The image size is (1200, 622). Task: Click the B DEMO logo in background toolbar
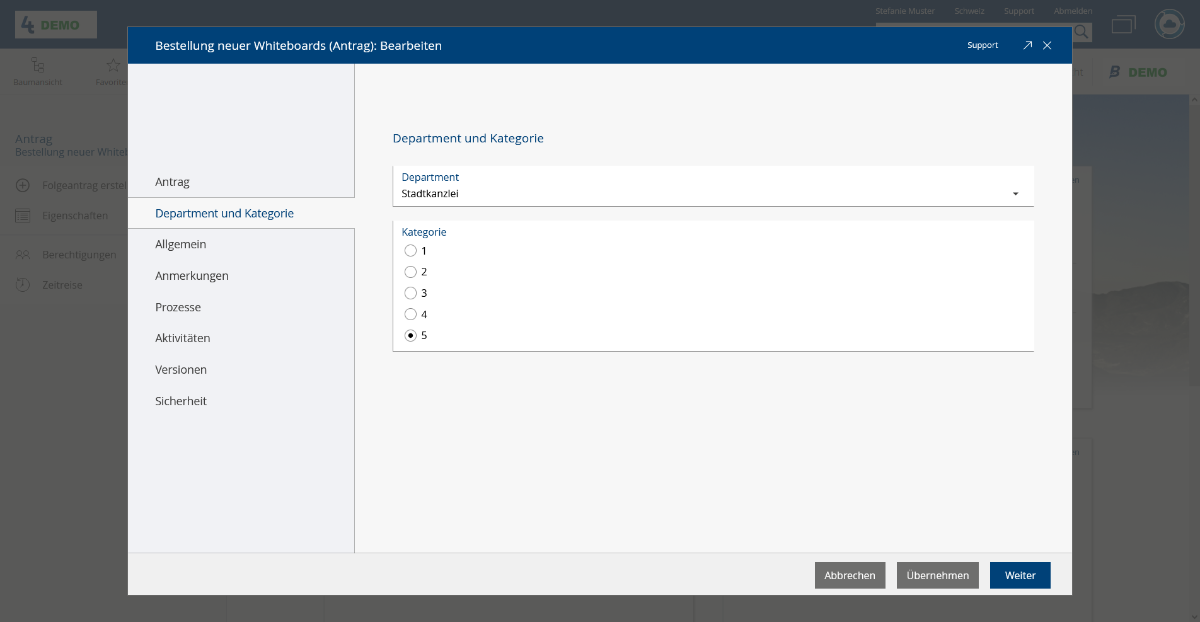point(1138,72)
